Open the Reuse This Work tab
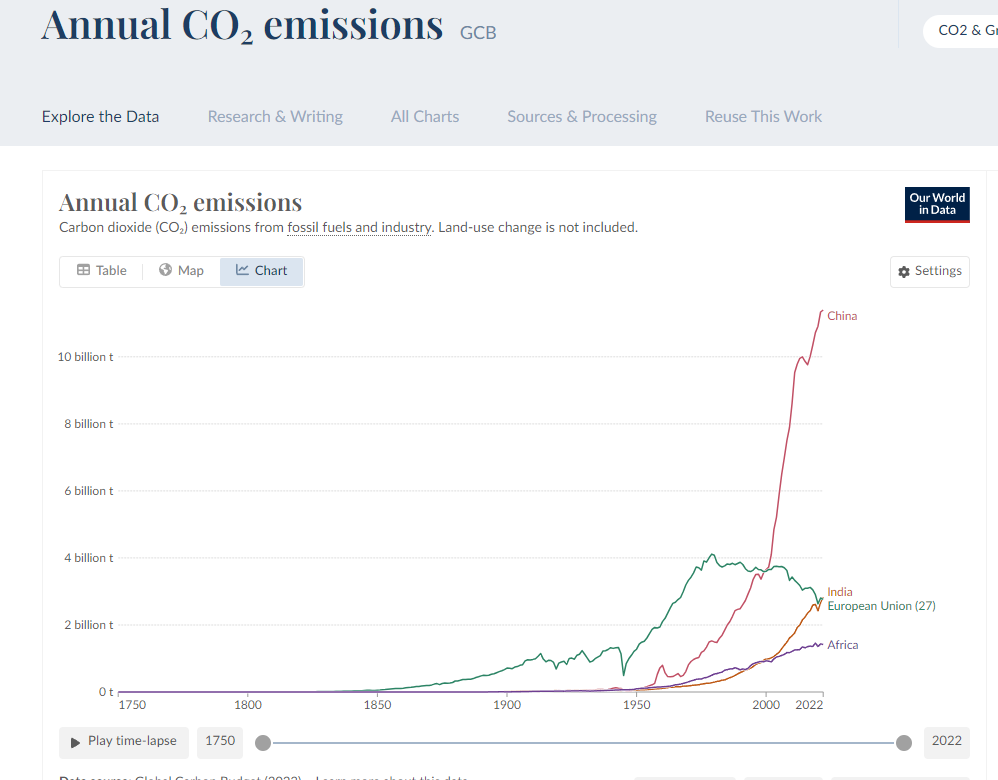 [763, 117]
